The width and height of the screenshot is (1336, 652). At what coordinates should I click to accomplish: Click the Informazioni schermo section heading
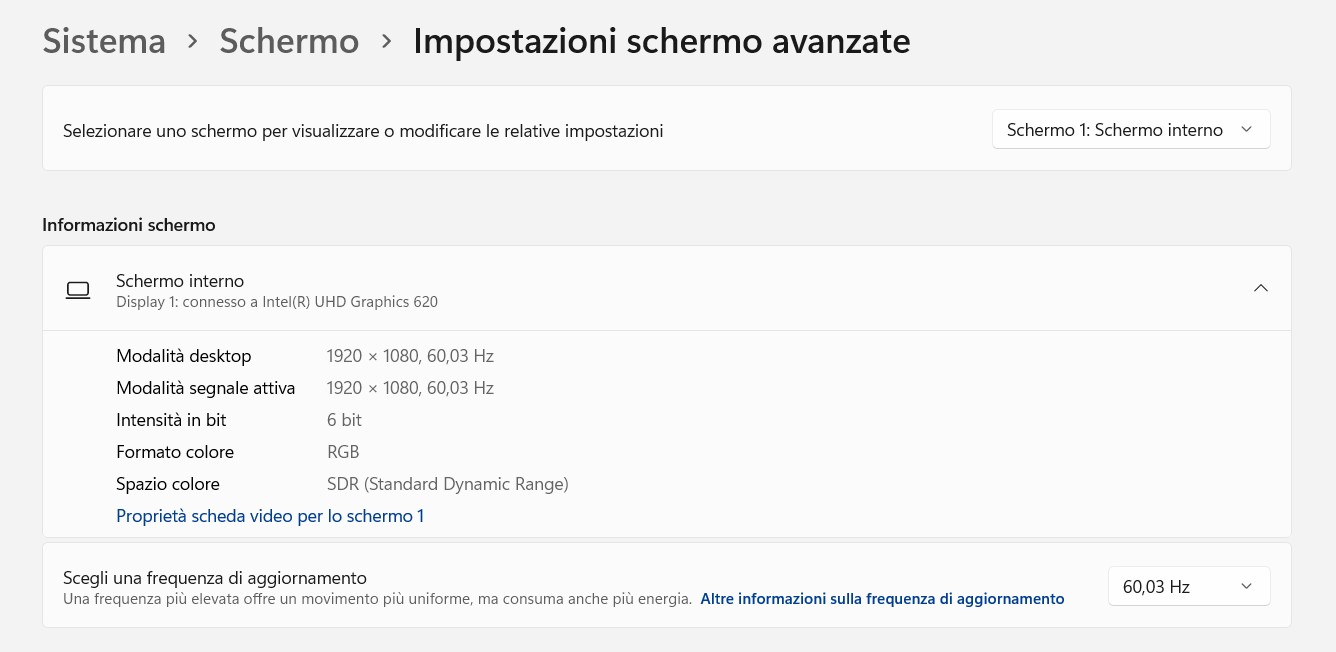coord(129,225)
